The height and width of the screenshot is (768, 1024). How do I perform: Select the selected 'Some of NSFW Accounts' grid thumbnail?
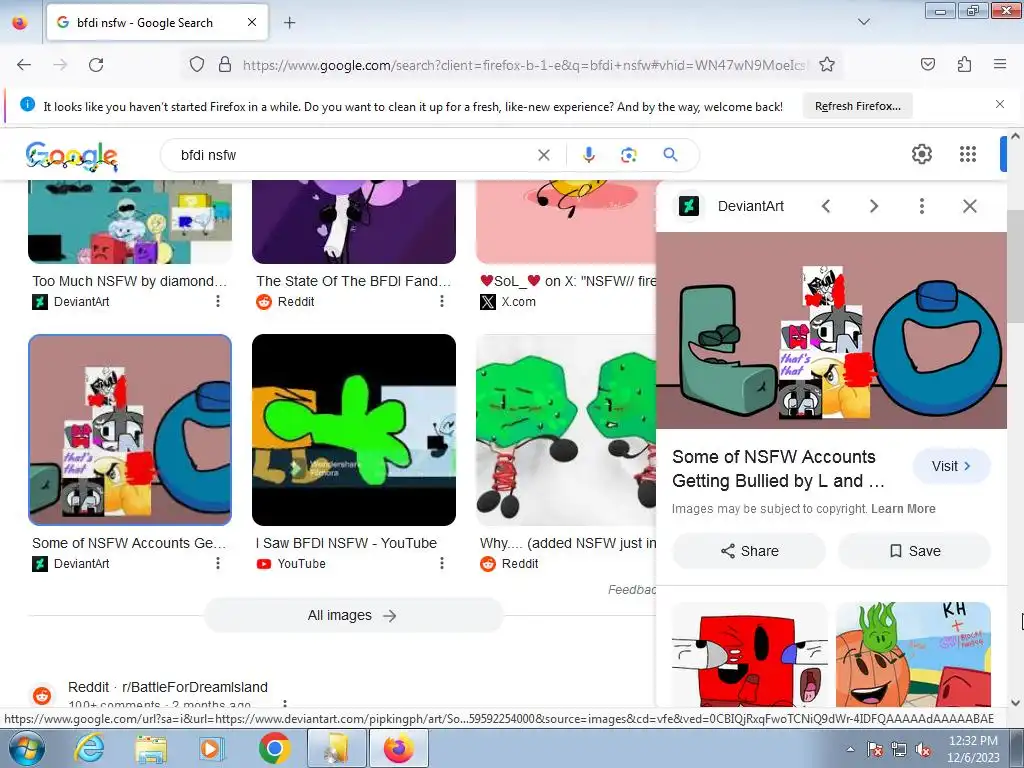[130, 430]
